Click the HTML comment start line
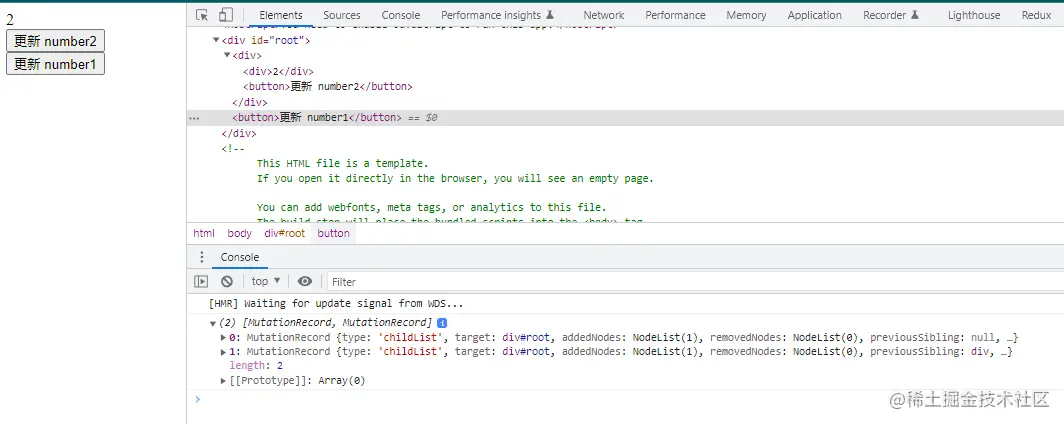This screenshot has height=424, width=1064. click(x=233, y=149)
